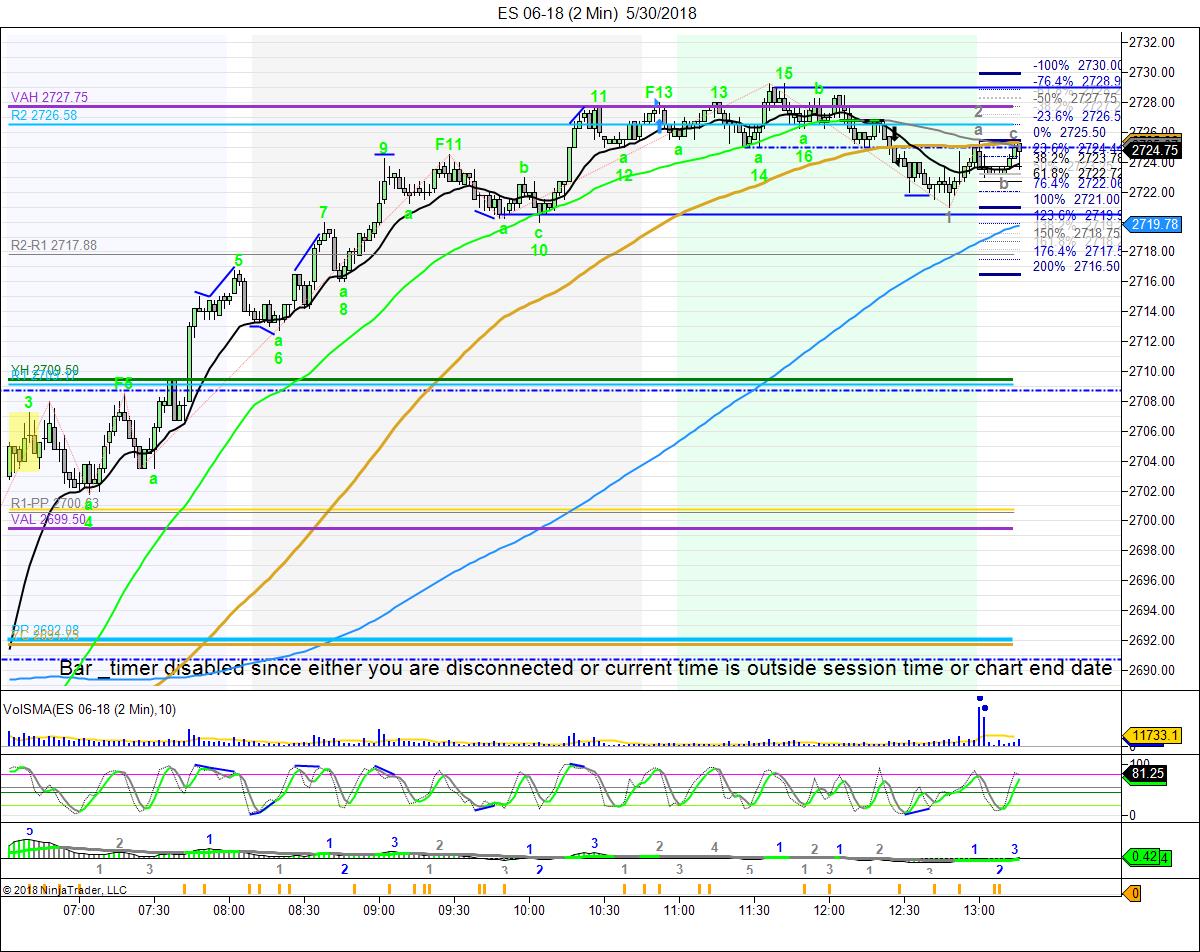Click the R2-R1 2717.88 midpoint label
The width and height of the screenshot is (1200, 952).
coord(54,245)
